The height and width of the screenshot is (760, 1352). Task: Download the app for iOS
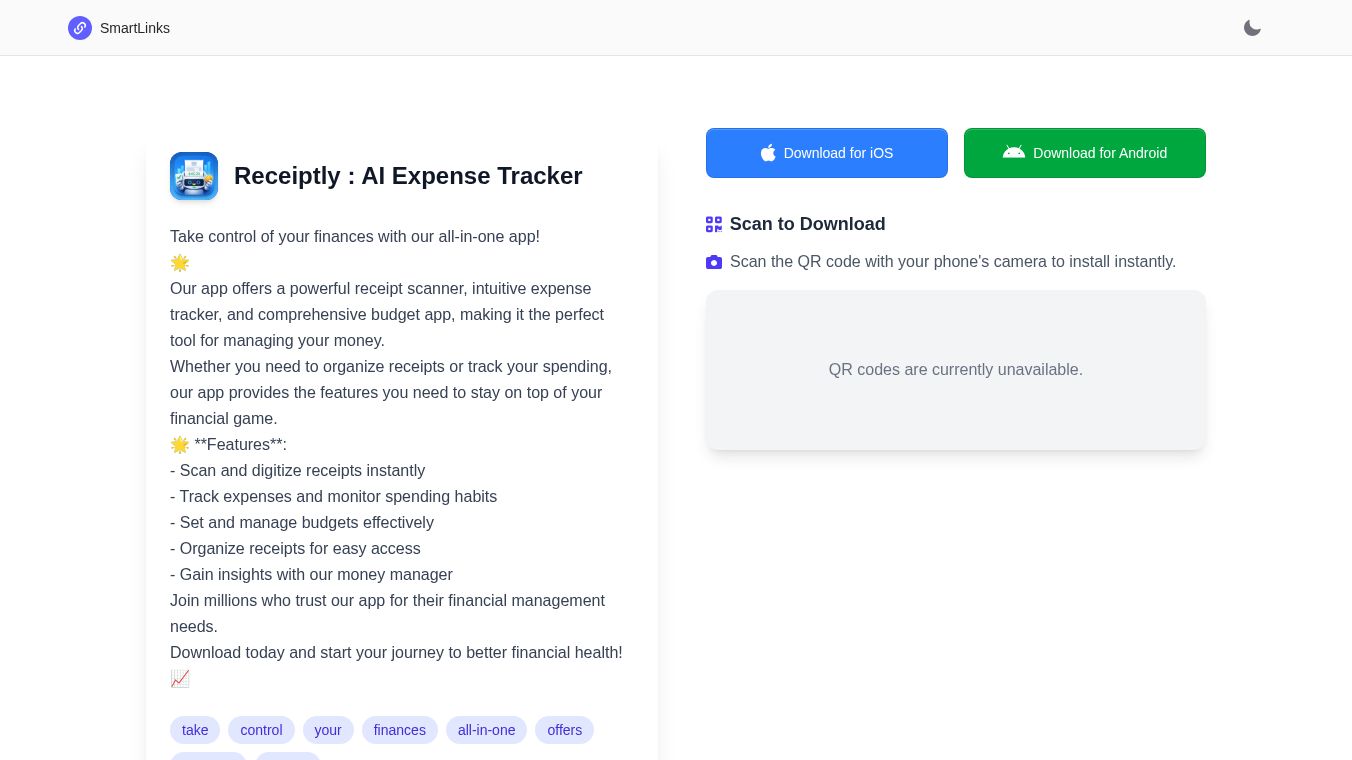(827, 153)
